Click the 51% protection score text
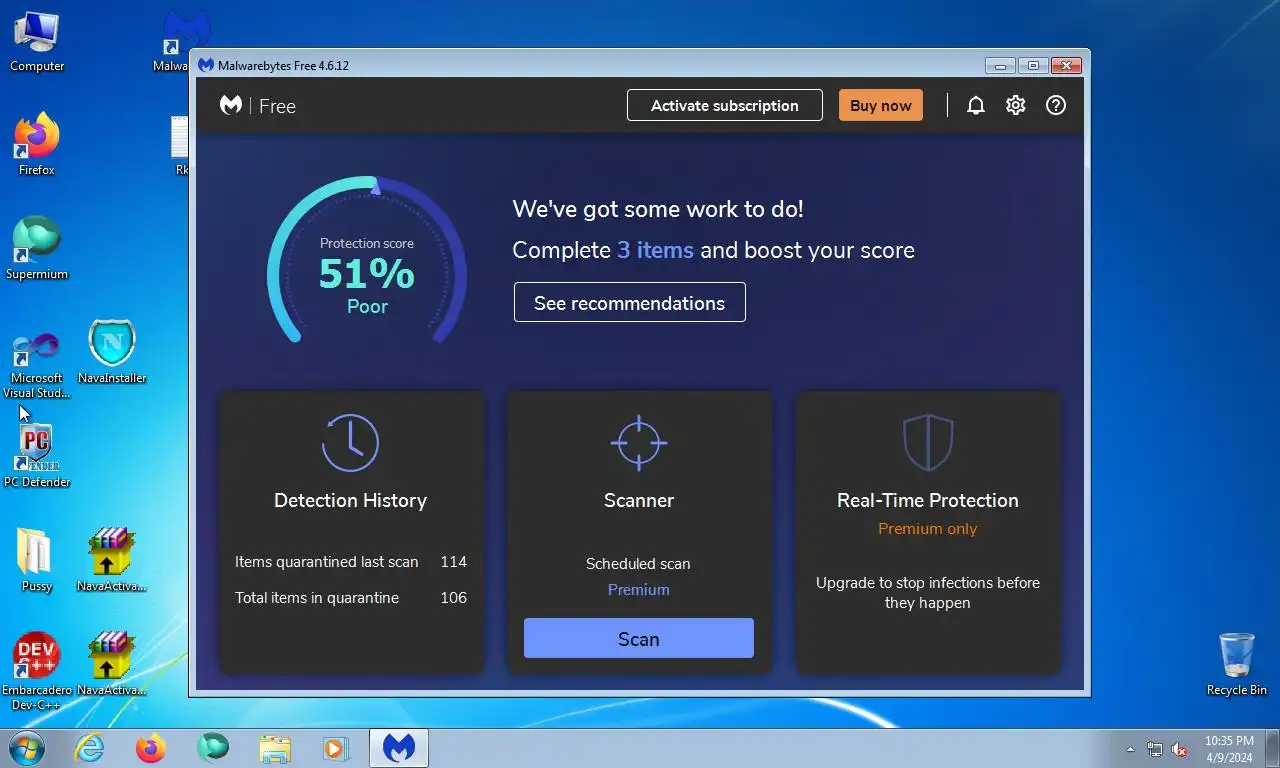1280x768 pixels. (x=367, y=273)
